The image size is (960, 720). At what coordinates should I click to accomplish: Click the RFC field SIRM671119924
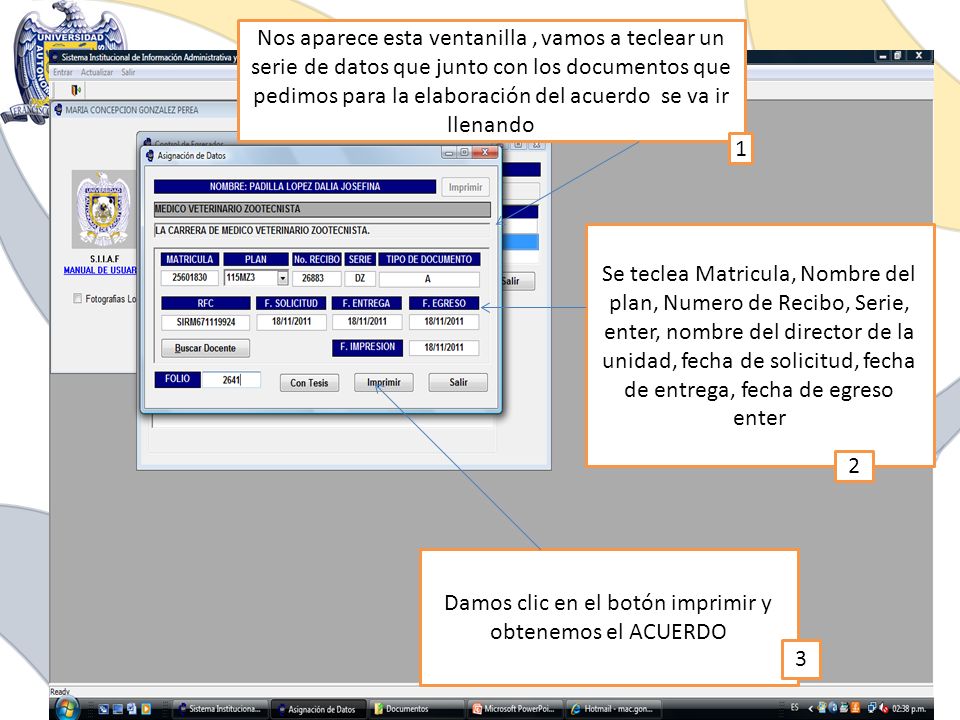(x=206, y=322)
